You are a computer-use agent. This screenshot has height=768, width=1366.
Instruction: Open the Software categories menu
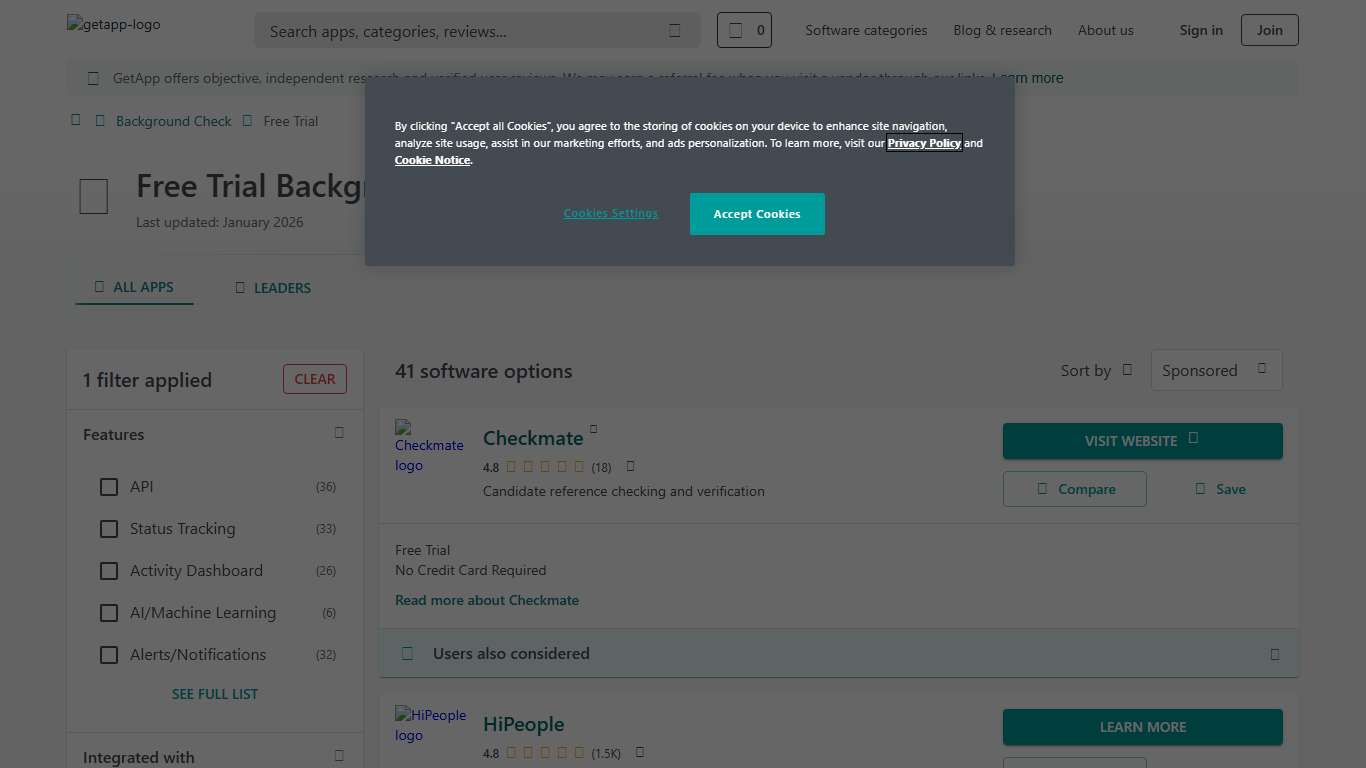click(x=866, y=30)
